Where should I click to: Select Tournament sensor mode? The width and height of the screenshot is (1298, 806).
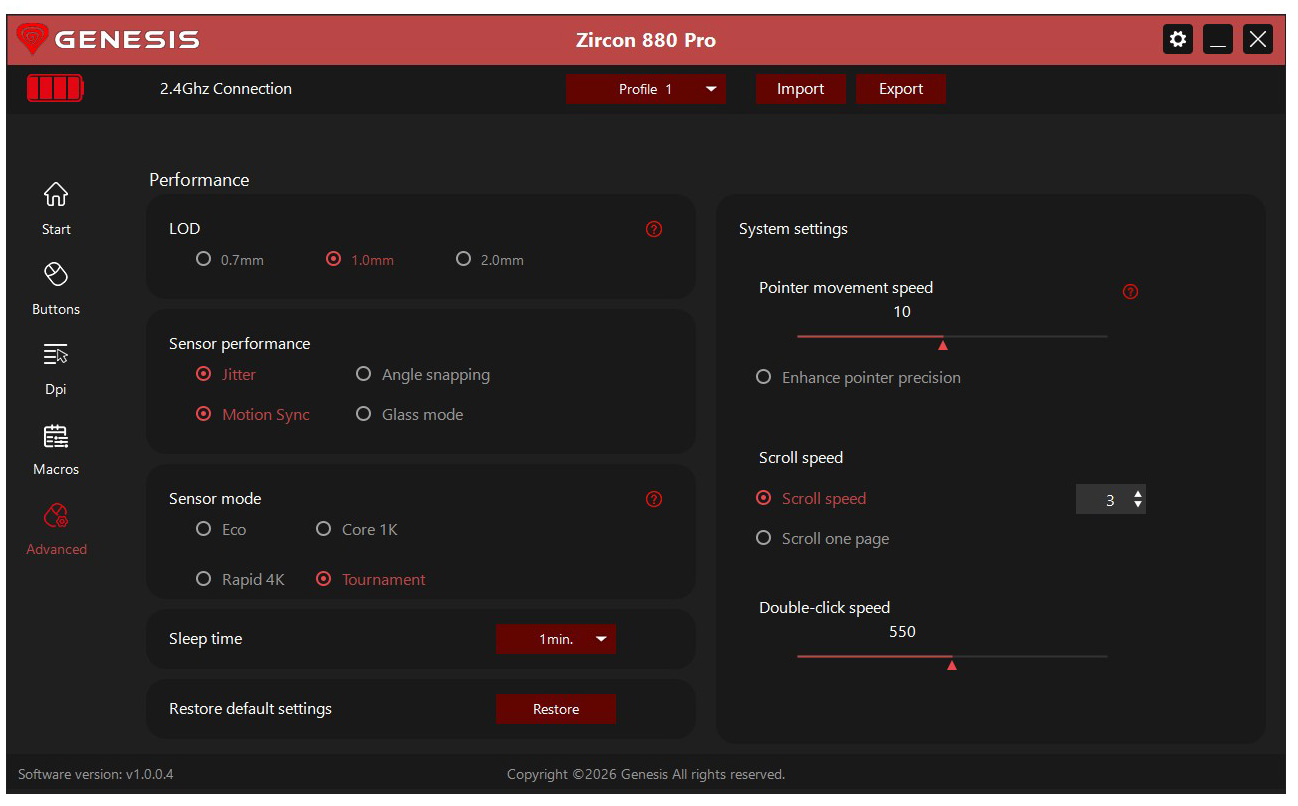tap(371, 579)
